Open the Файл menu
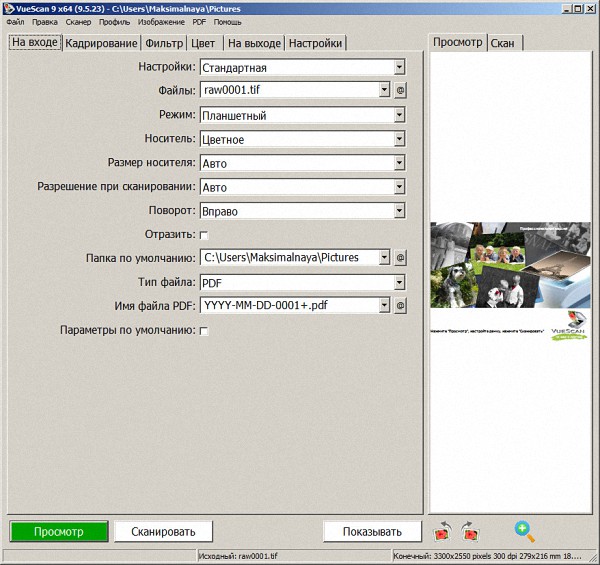 (15, 22)
